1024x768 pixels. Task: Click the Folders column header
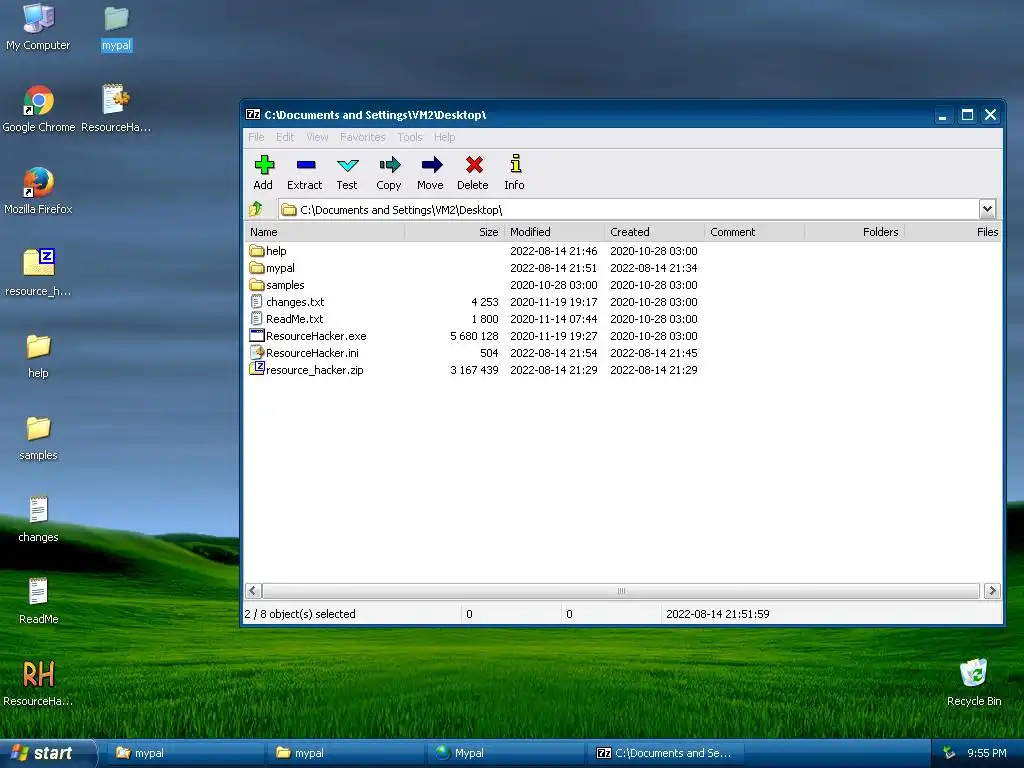point(854,232)
